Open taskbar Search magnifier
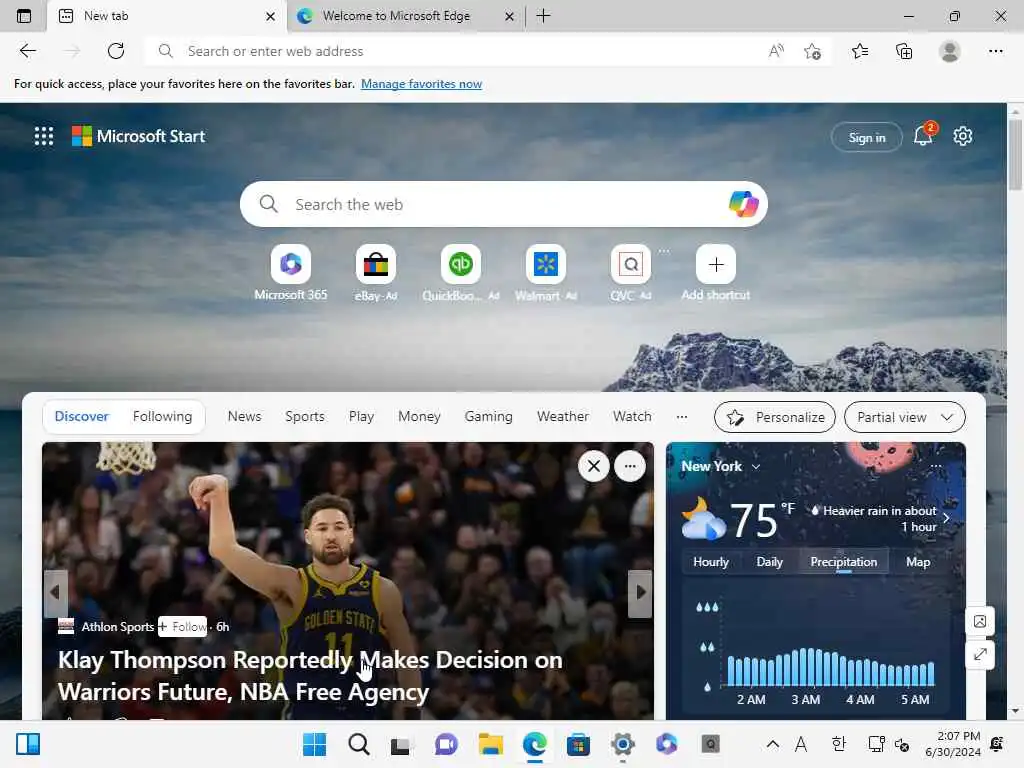The height and width of the screenshot is (768, 1024). [x=359, y=744]
